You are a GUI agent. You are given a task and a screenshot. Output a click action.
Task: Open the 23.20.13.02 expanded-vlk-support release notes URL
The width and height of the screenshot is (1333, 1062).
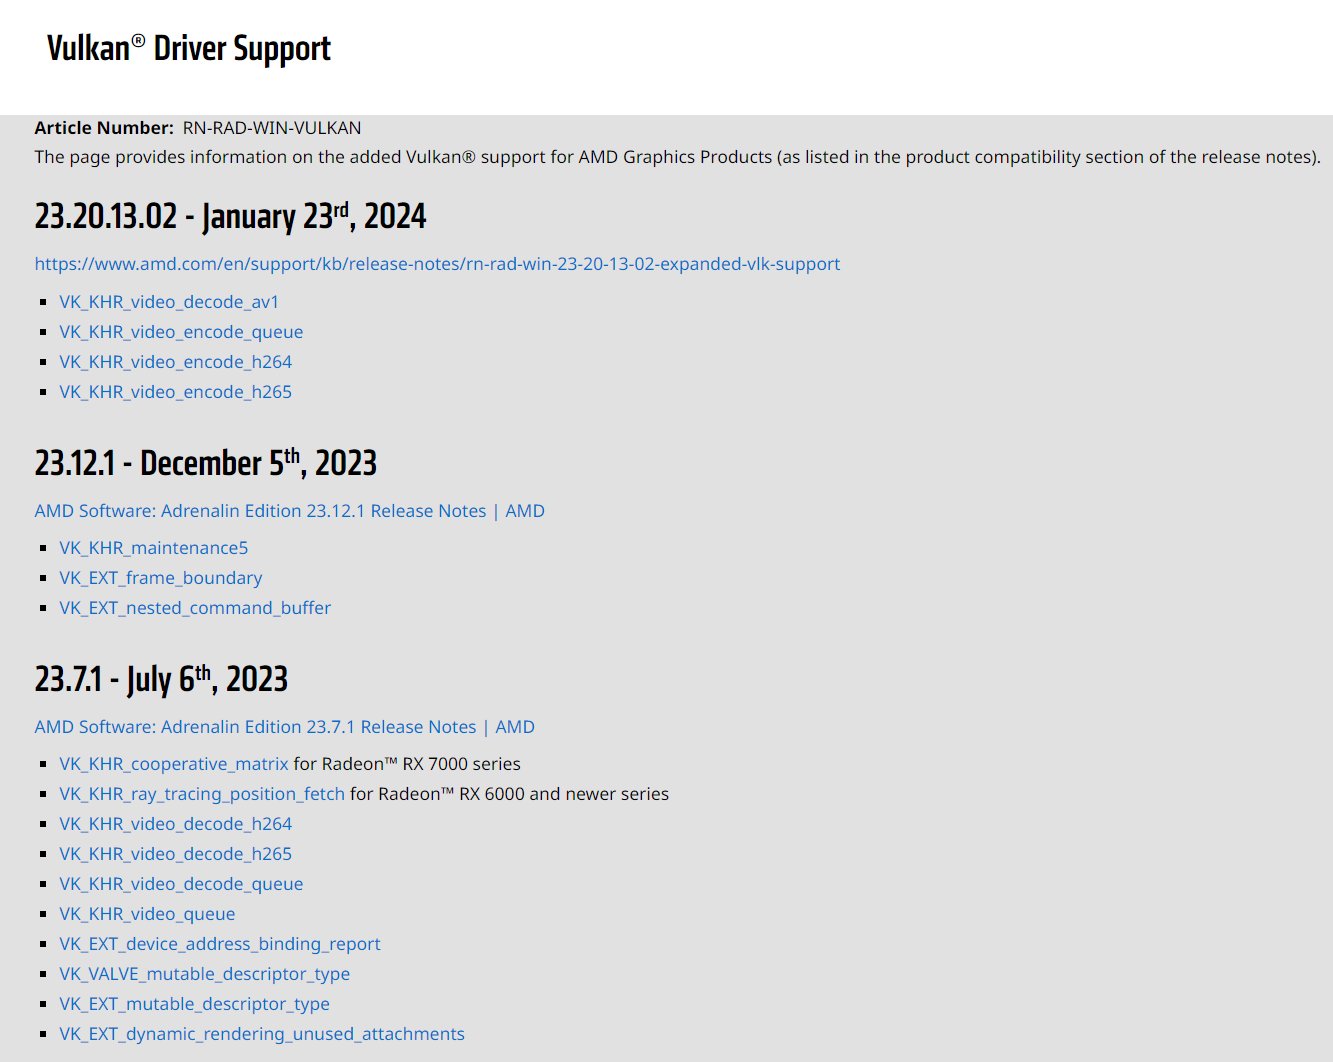click(437, 264)
